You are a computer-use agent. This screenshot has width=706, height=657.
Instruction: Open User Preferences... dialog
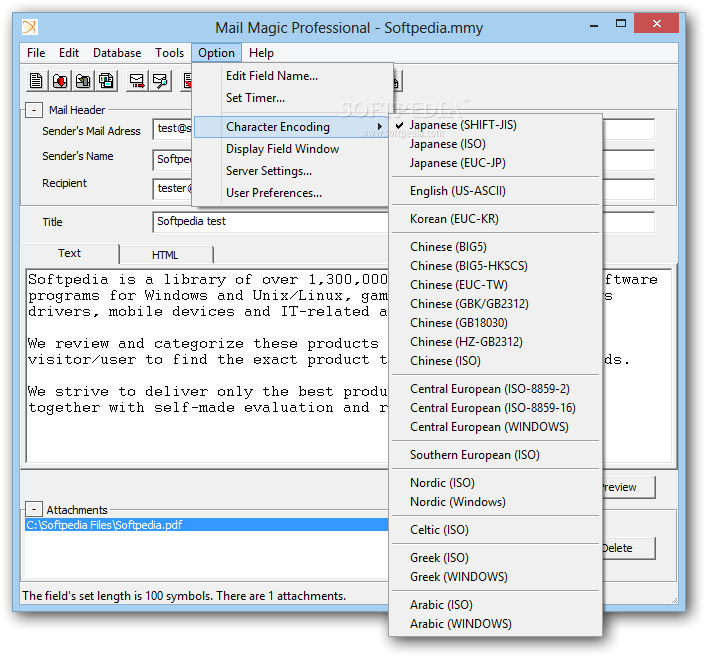291,193
